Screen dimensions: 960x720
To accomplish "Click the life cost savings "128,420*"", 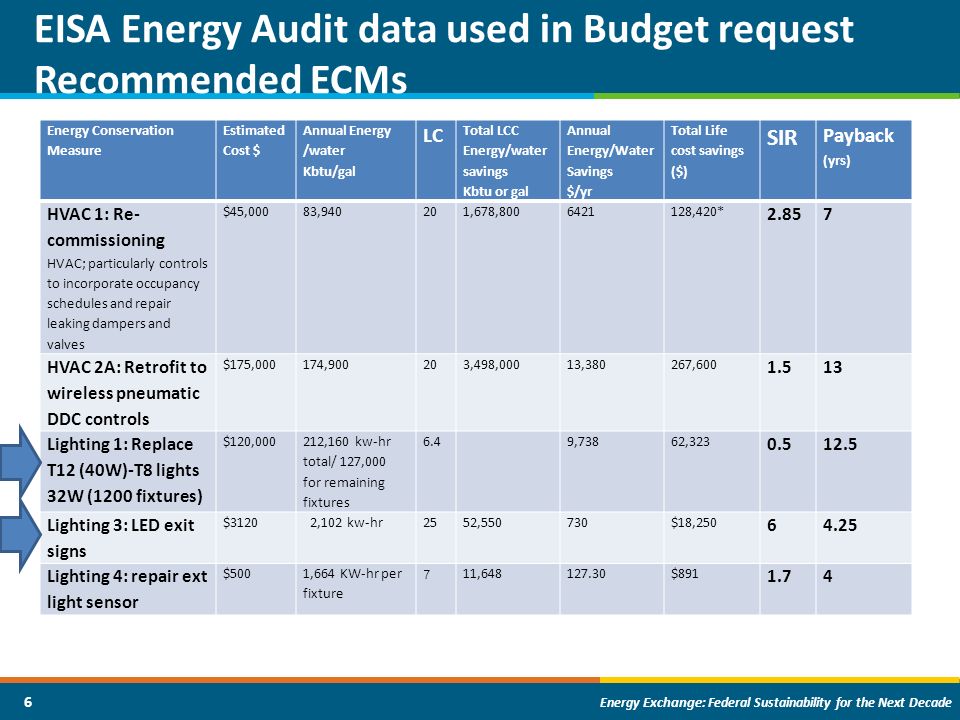I will pos(697,212).
